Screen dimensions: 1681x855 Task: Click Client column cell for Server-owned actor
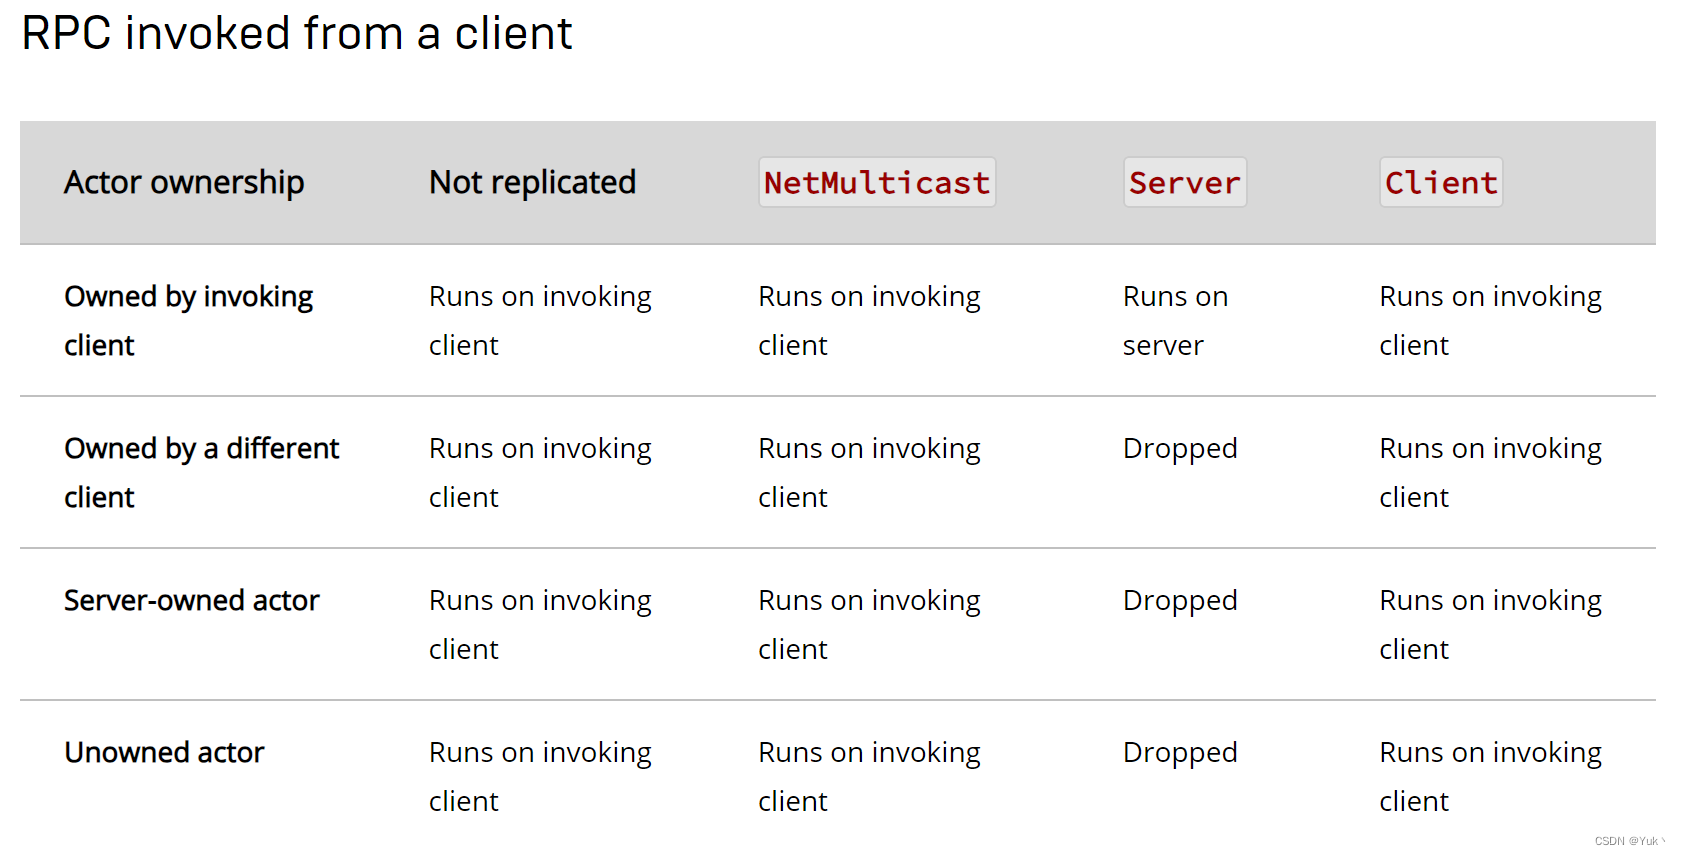click(x=1490, y=624)
